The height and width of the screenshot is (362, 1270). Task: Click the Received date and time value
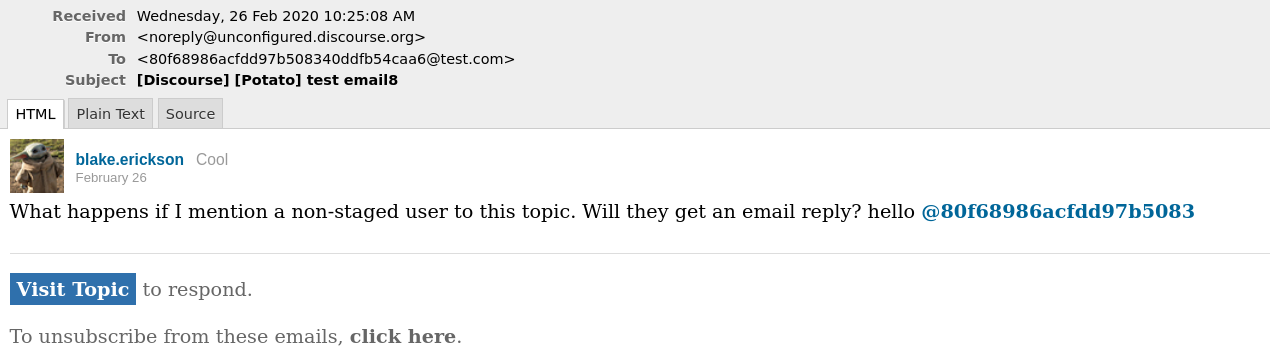point(276,16)
